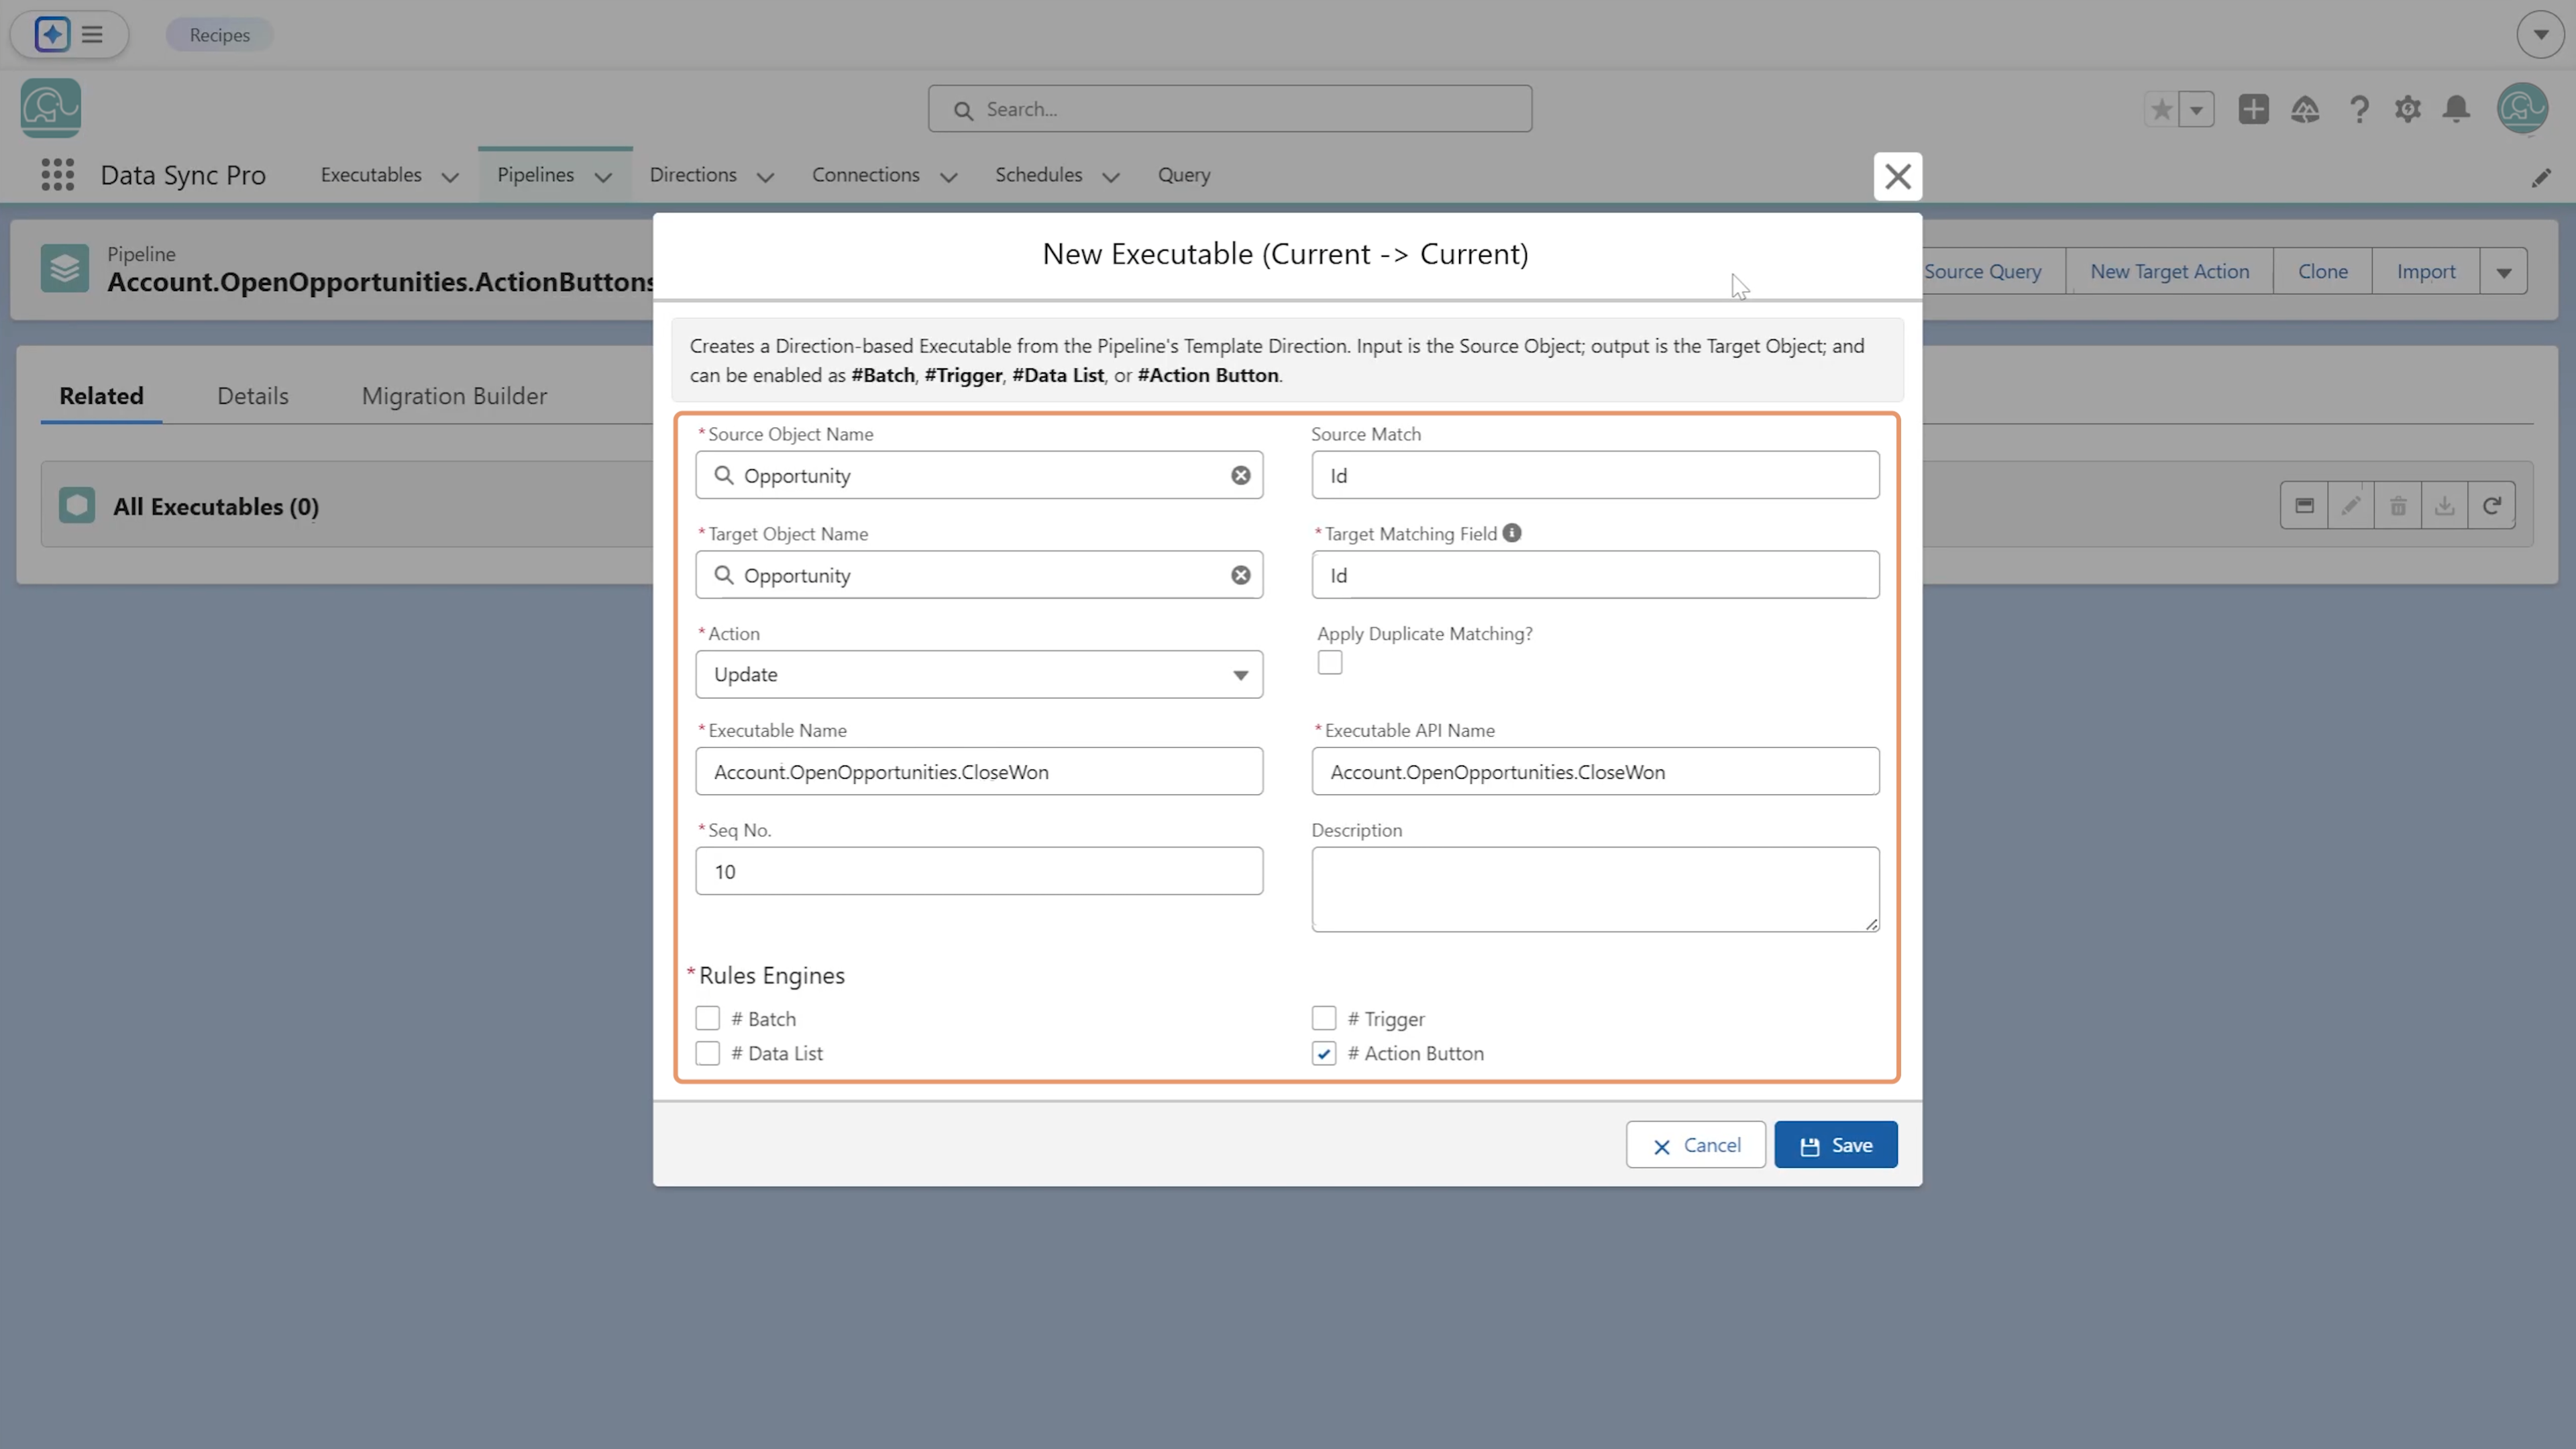Go to the Directions nav tab
The width and height of the screenshot is (2576, 1449).
tap(693, 175)
